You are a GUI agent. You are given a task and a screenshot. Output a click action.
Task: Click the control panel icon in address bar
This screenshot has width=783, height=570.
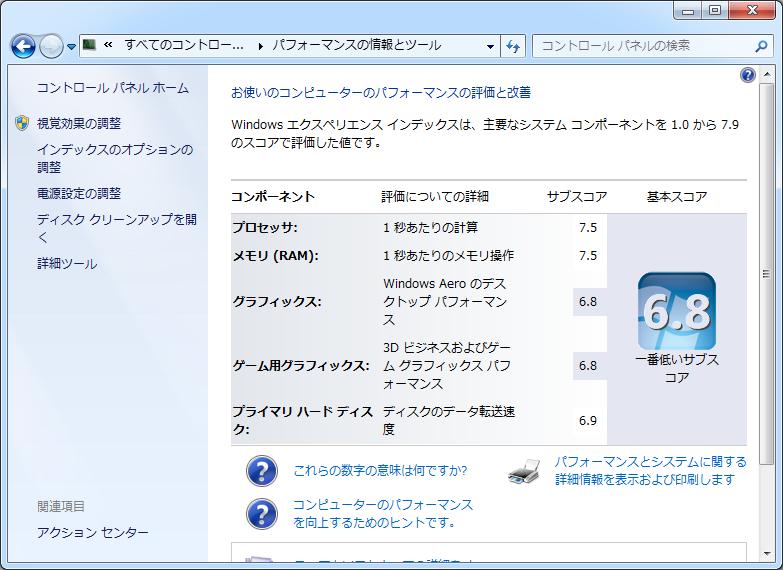click(89, 45)
